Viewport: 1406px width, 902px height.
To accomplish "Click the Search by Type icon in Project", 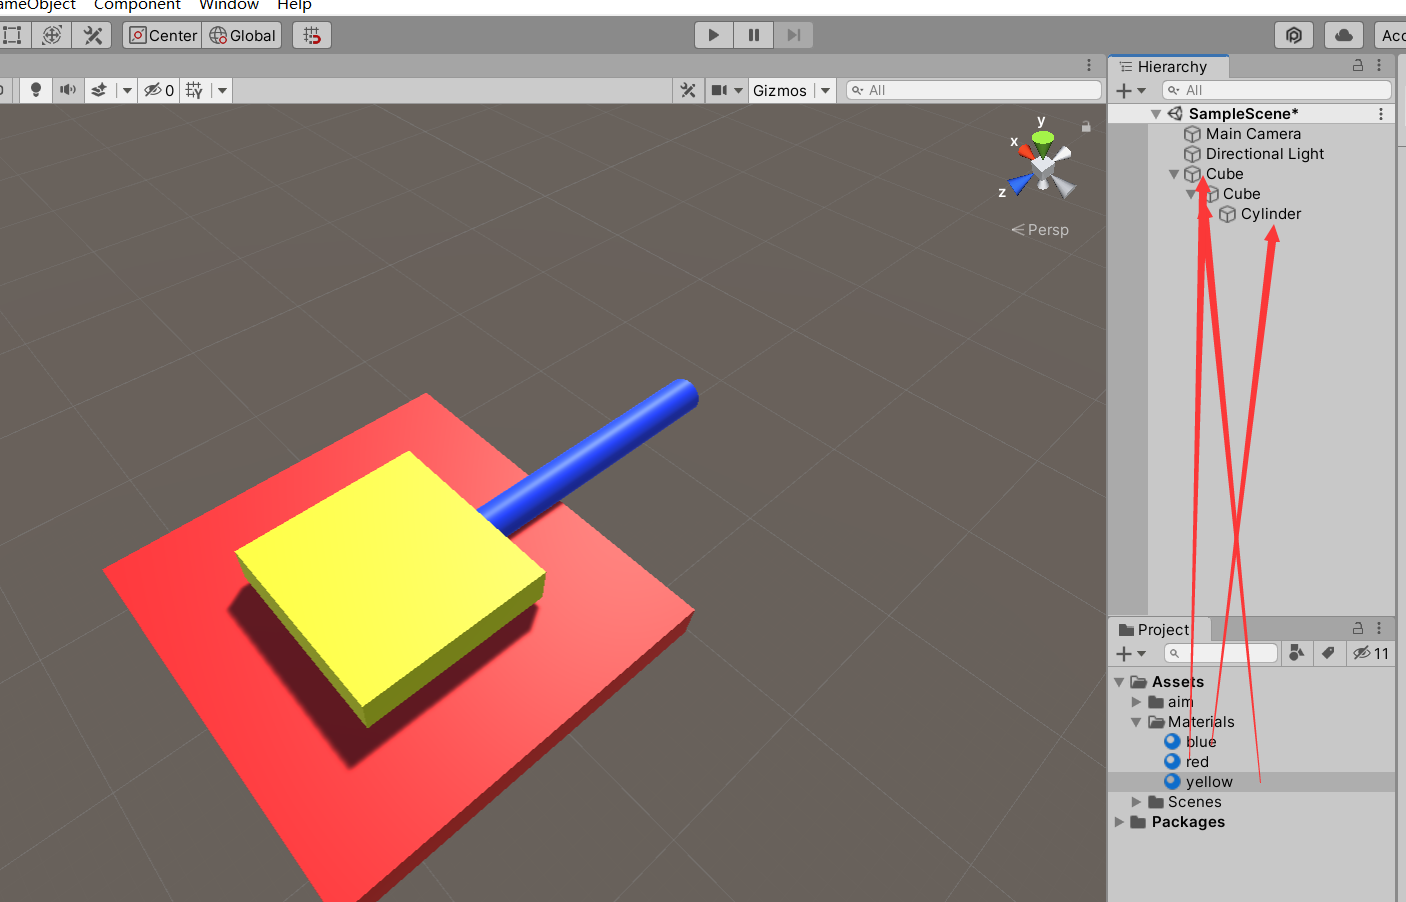I will click(1297, 653).
